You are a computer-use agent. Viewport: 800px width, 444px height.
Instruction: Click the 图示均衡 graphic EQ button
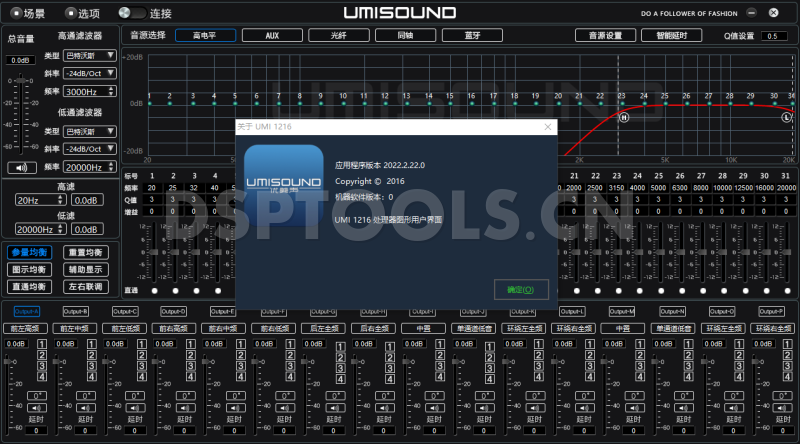tap(30, 269)
